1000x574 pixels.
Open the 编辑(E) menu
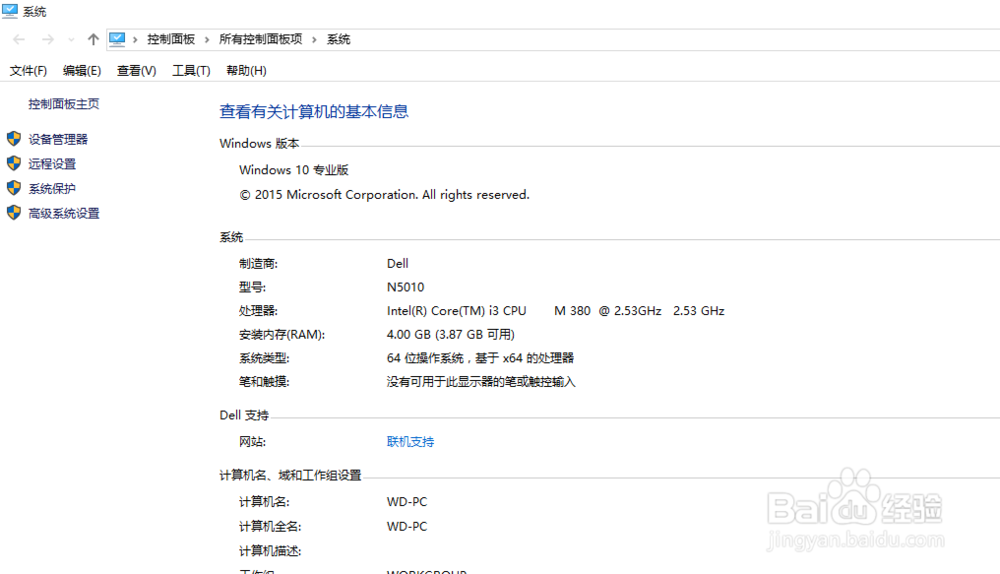pos(82,71)
